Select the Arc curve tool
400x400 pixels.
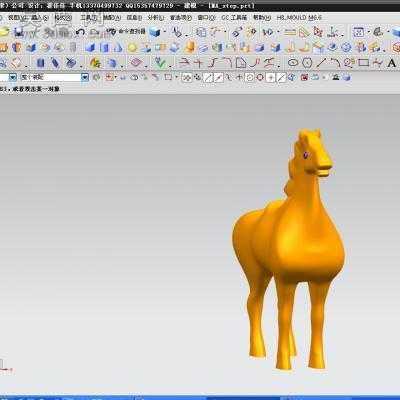[x=335, y=62]
